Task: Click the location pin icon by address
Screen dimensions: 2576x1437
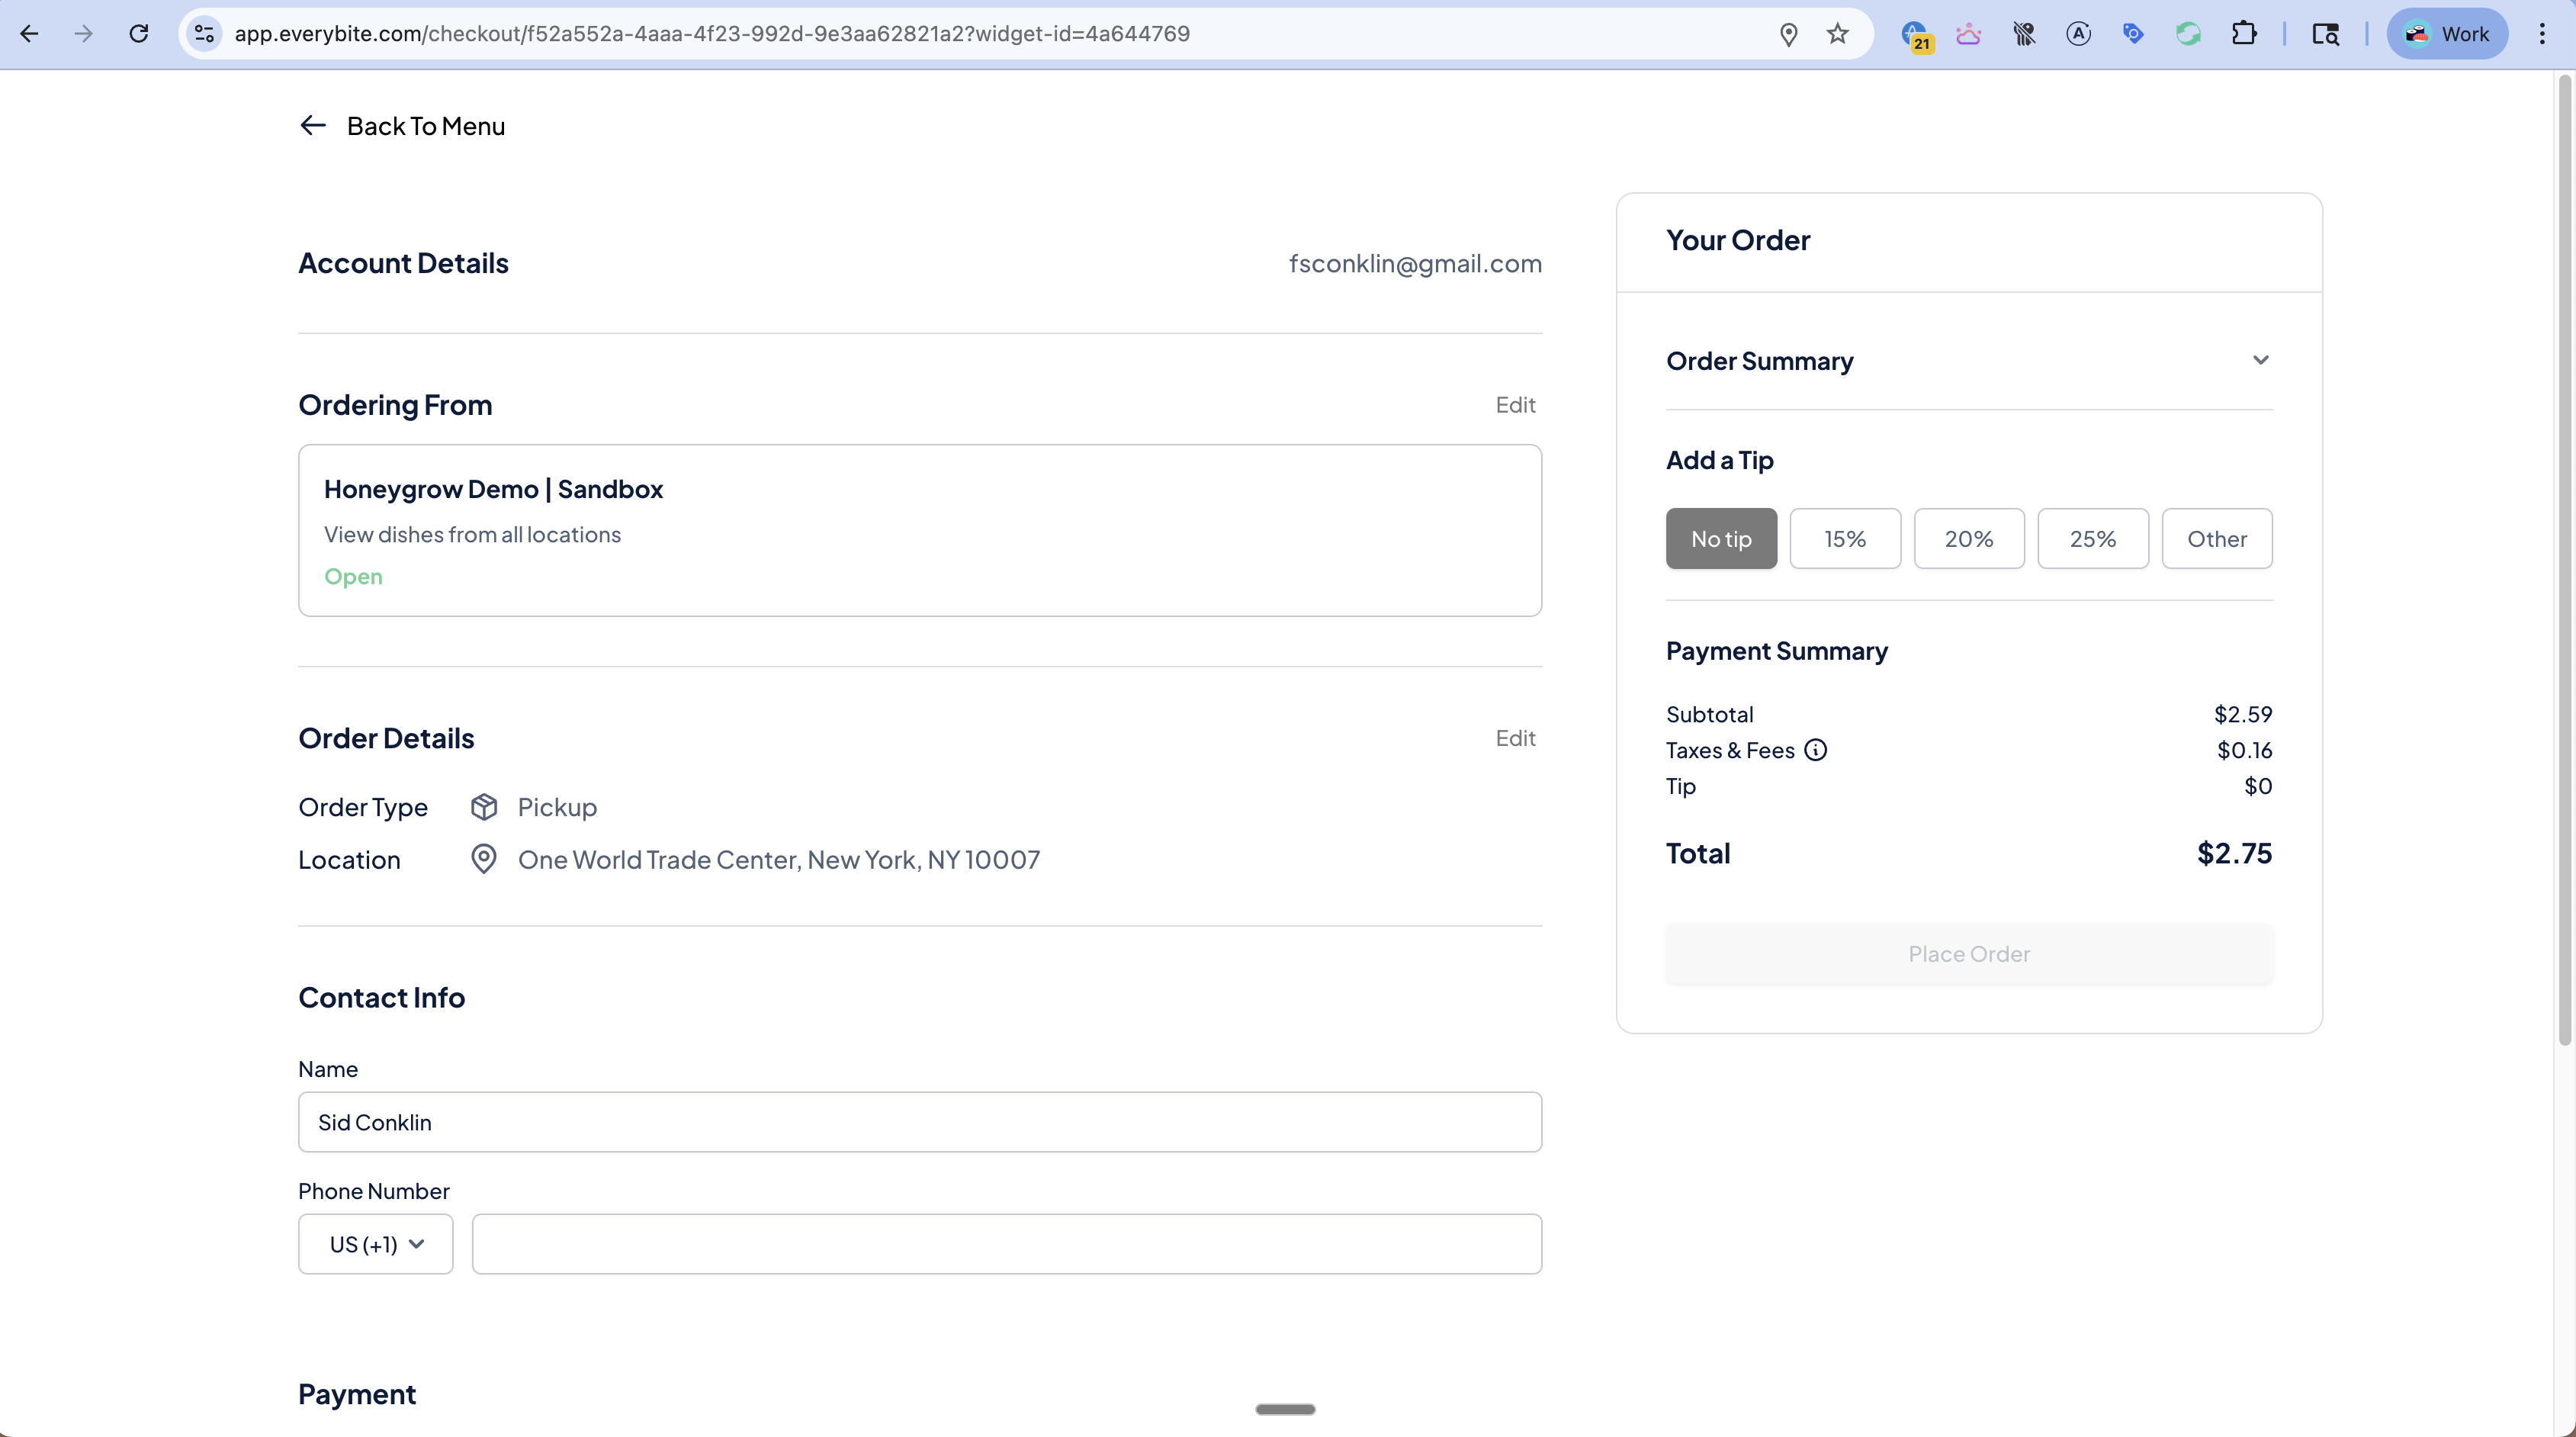Action: point(484,860)
